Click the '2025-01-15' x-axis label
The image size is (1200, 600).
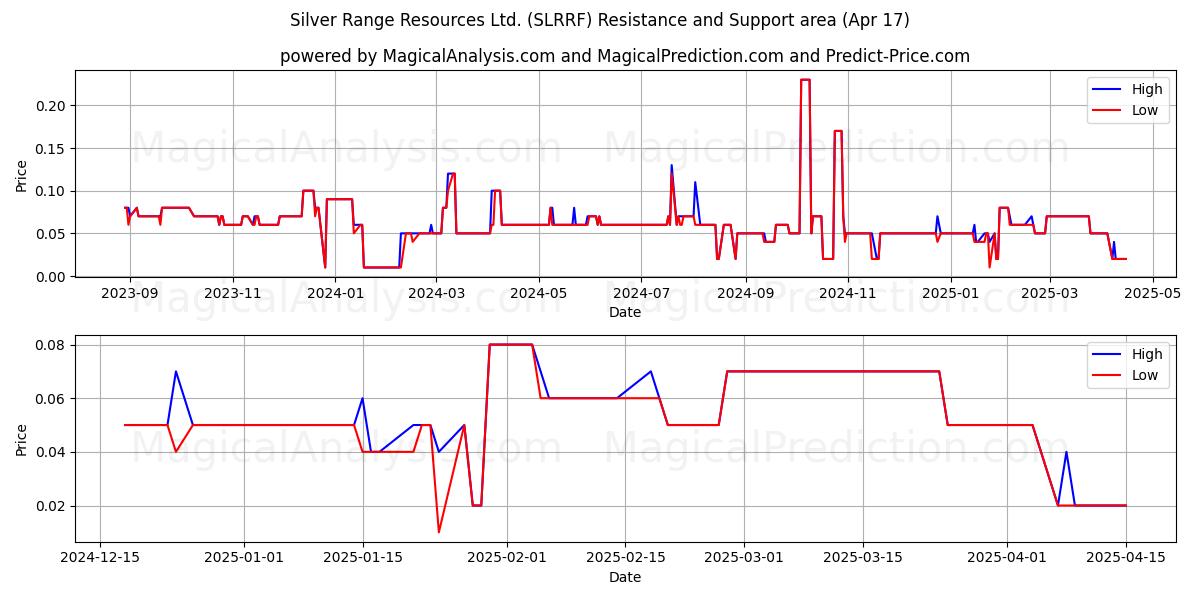pos(363,559)
